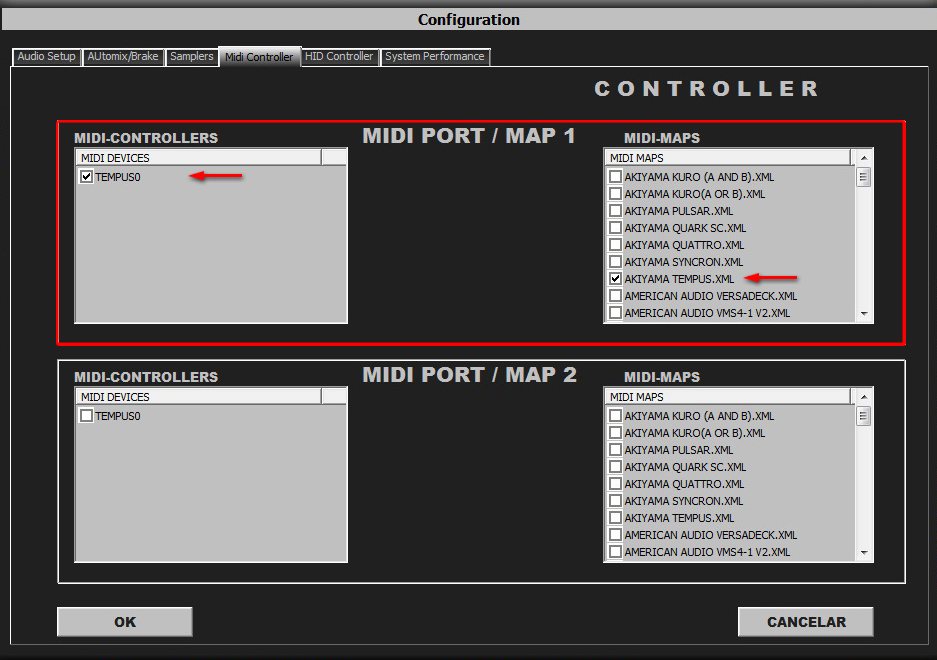
Task: Uncheck TEMPUS0 device in MIDI Port 1
Action: (87, 177)
